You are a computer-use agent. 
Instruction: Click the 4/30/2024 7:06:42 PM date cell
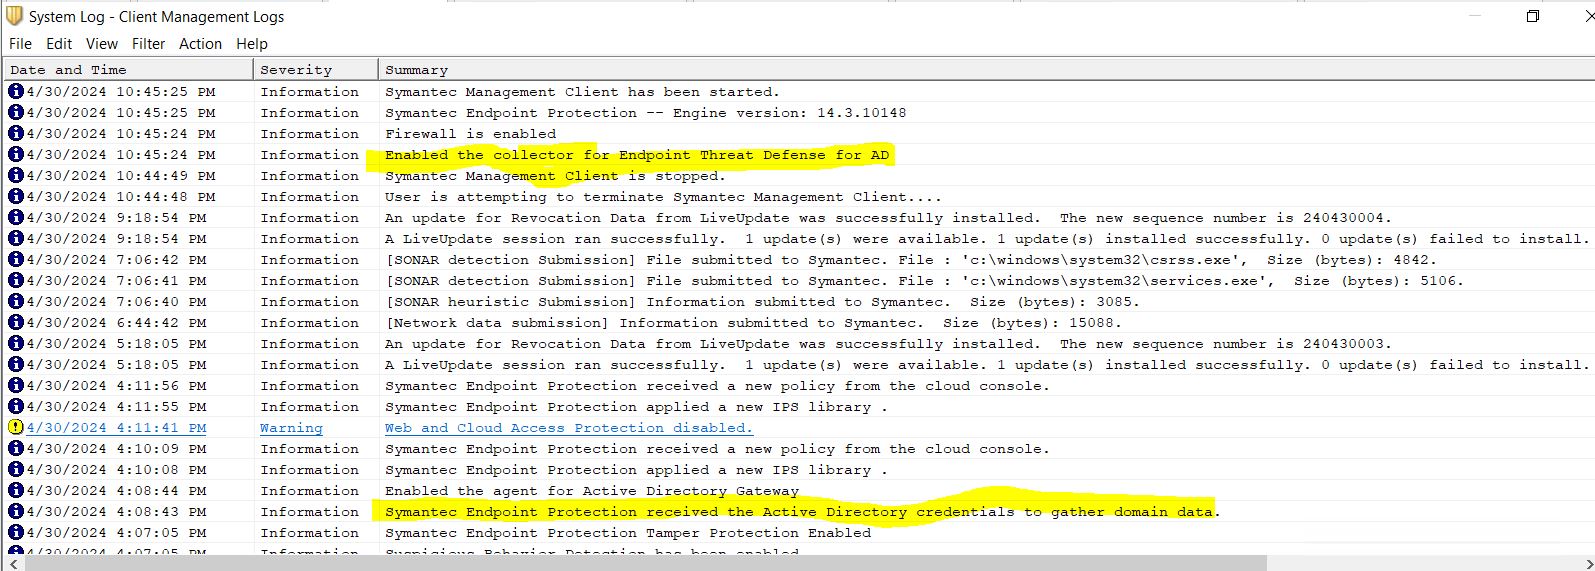pyautogui.click(x=116, y=260)
